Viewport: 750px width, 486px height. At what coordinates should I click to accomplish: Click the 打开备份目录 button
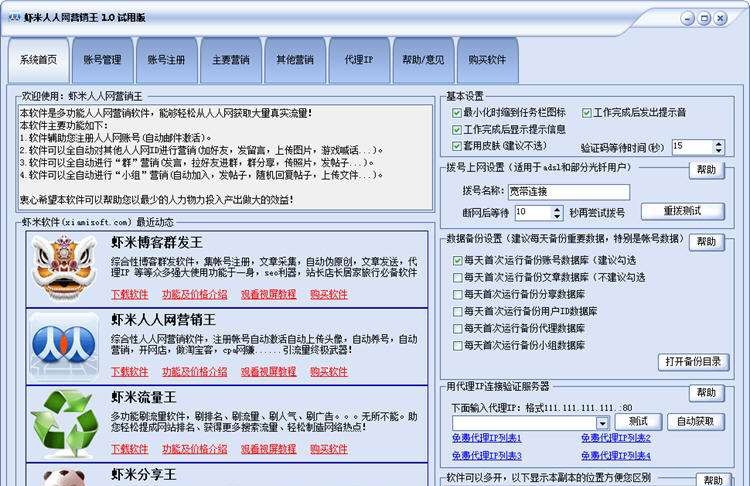[693, 362]
